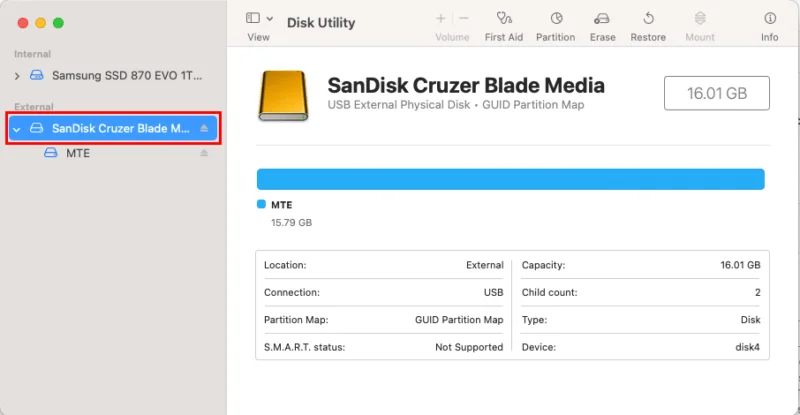Select SanDisk Cruzer Blade in sidebar

pyautogui.click(x=113, y=128)
